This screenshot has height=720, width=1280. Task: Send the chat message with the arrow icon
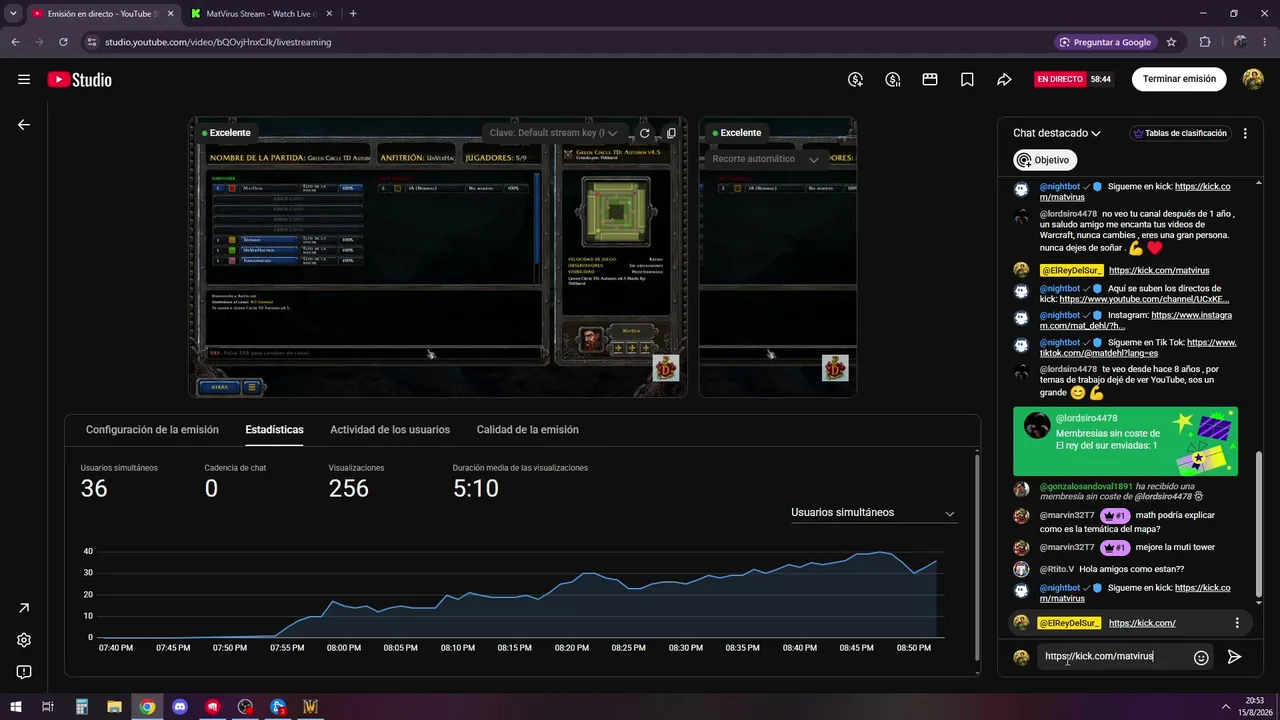tap(1235, 657)
